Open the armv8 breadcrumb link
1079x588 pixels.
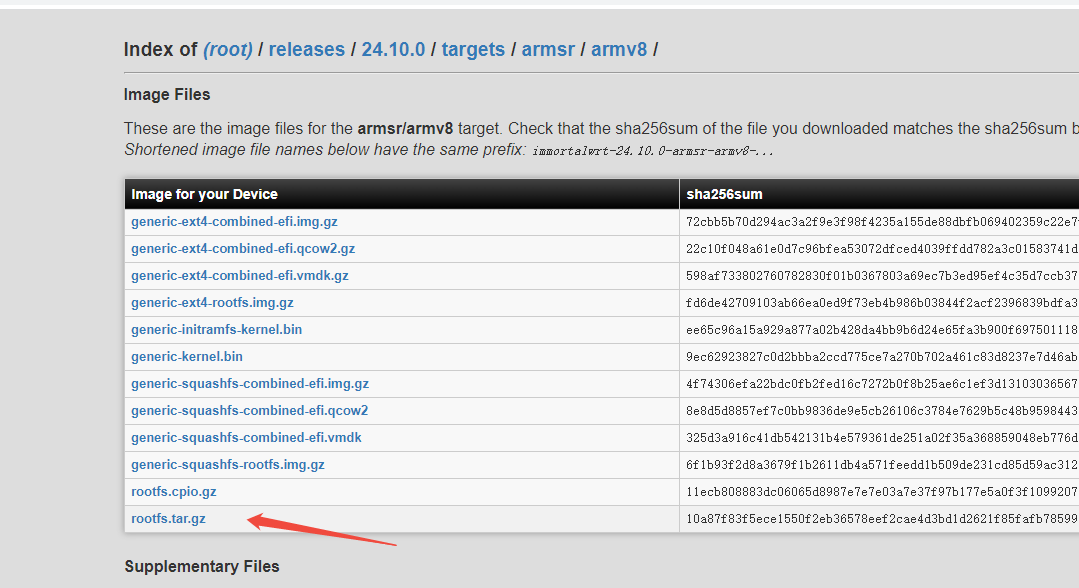619,48
